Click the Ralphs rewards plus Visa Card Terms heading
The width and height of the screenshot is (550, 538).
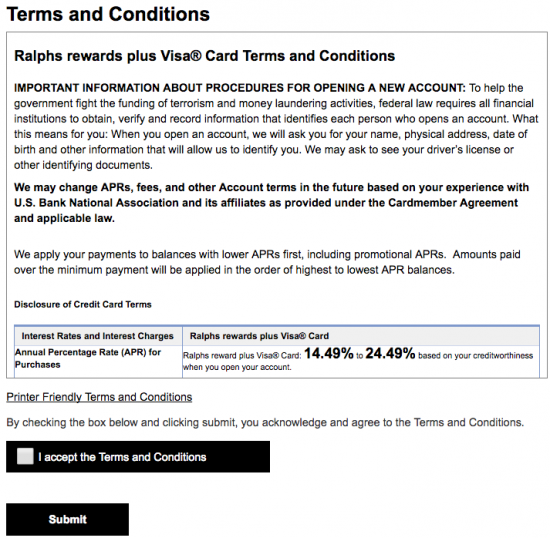204,56
